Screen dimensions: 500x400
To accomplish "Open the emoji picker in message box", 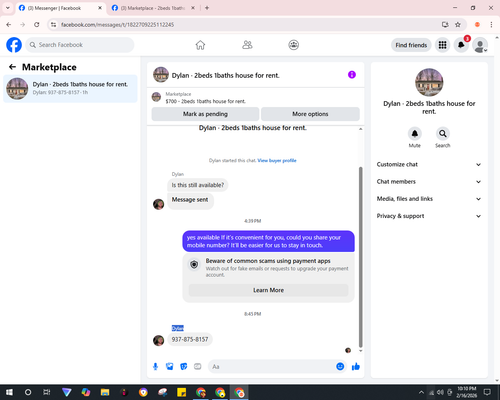I will tap(340, 366).
